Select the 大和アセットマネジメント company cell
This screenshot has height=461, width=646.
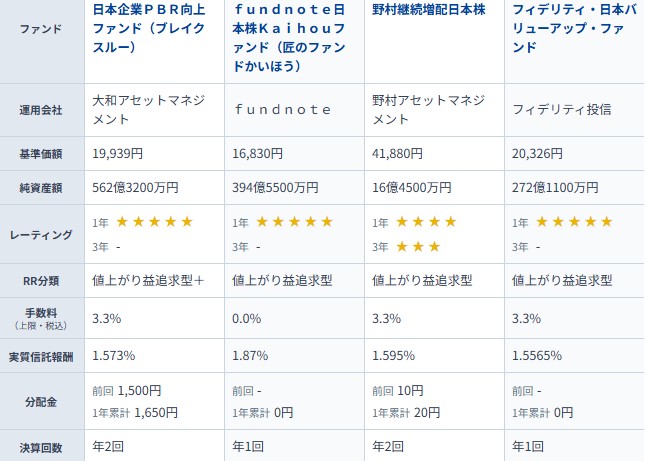click(x=149, y=109)
